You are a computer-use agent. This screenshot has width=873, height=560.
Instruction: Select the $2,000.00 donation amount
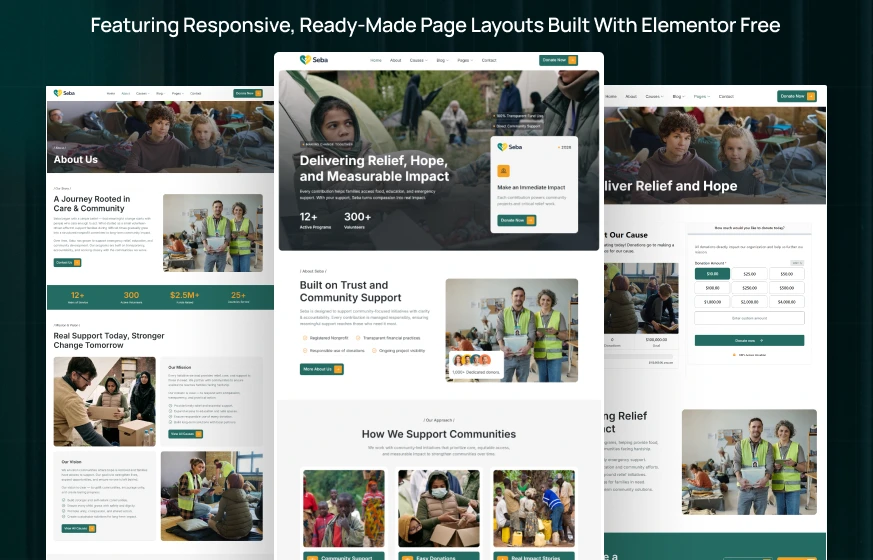(x=749, y=302)
